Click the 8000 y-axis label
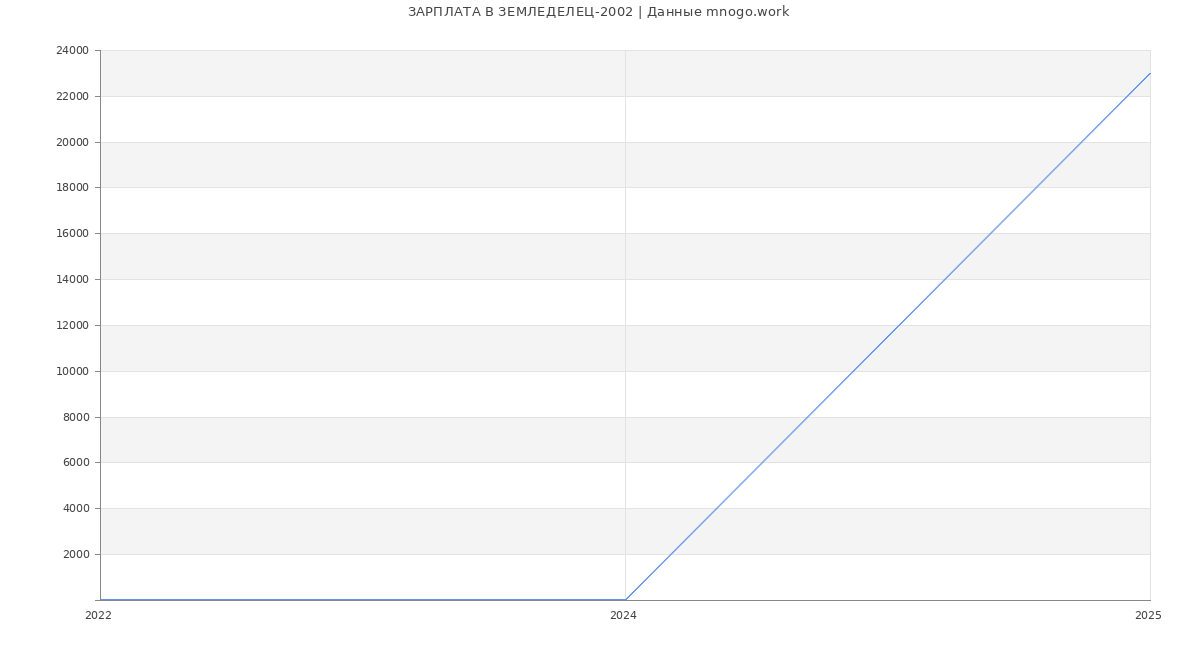 [x=75, y=418]
